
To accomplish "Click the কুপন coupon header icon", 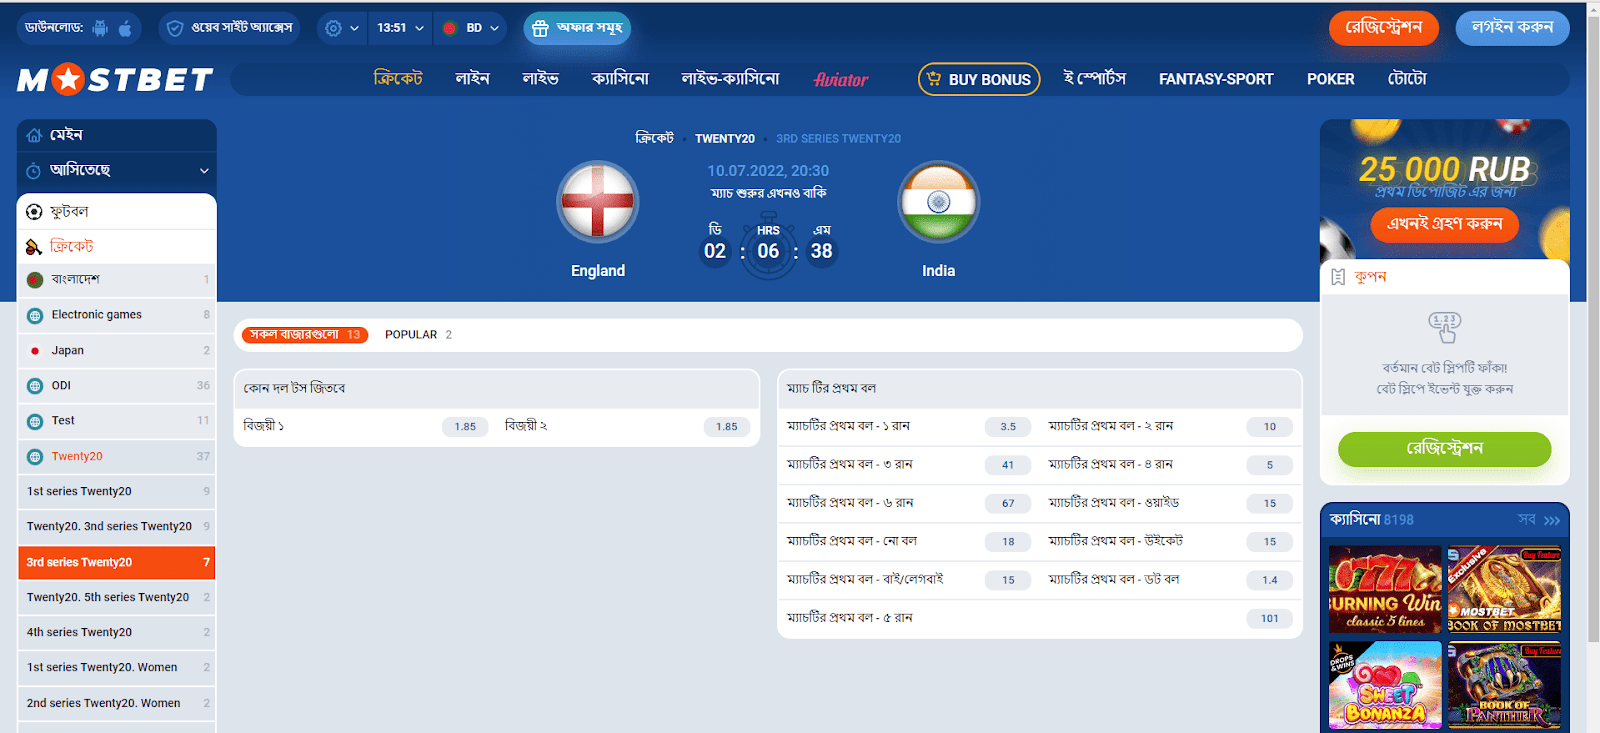I will pyautogui.click(x=1338, y=277).
